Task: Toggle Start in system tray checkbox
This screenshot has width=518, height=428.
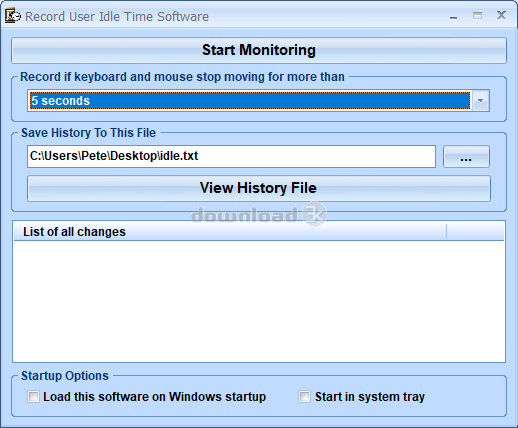Action: click(x=304, y=397)
